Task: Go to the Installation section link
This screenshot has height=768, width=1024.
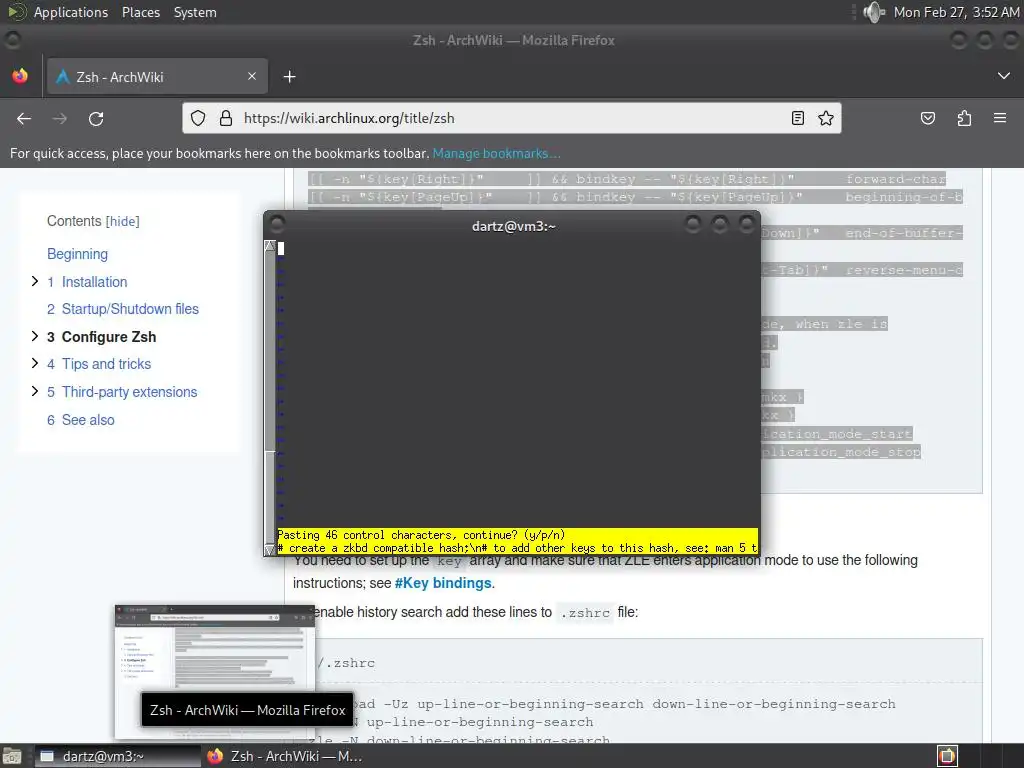Action: pyautogui.click(x=94, y=282)
